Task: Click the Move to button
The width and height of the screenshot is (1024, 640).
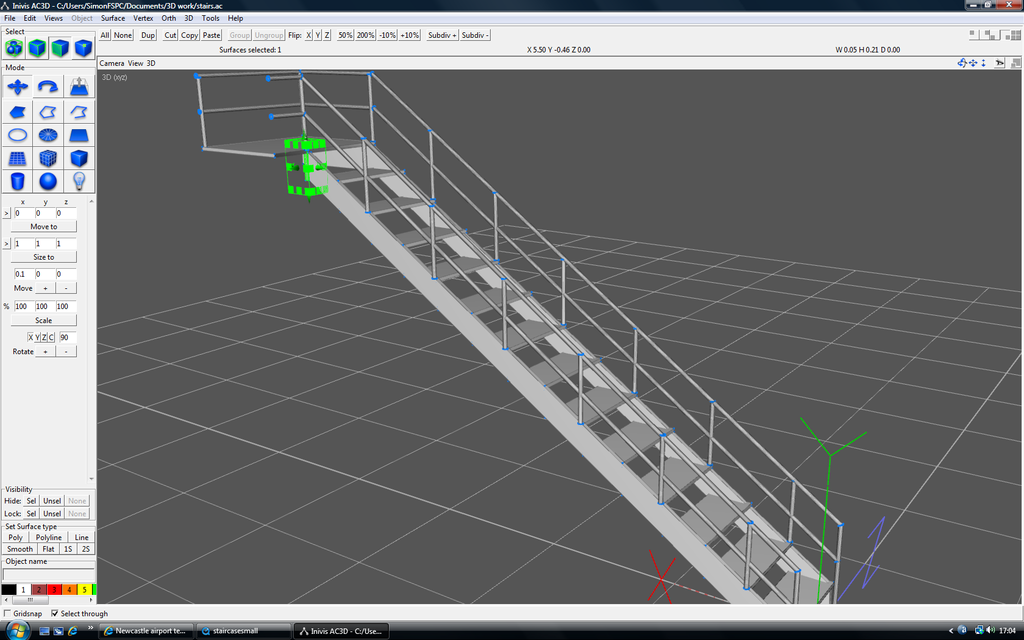Action: 44,226
